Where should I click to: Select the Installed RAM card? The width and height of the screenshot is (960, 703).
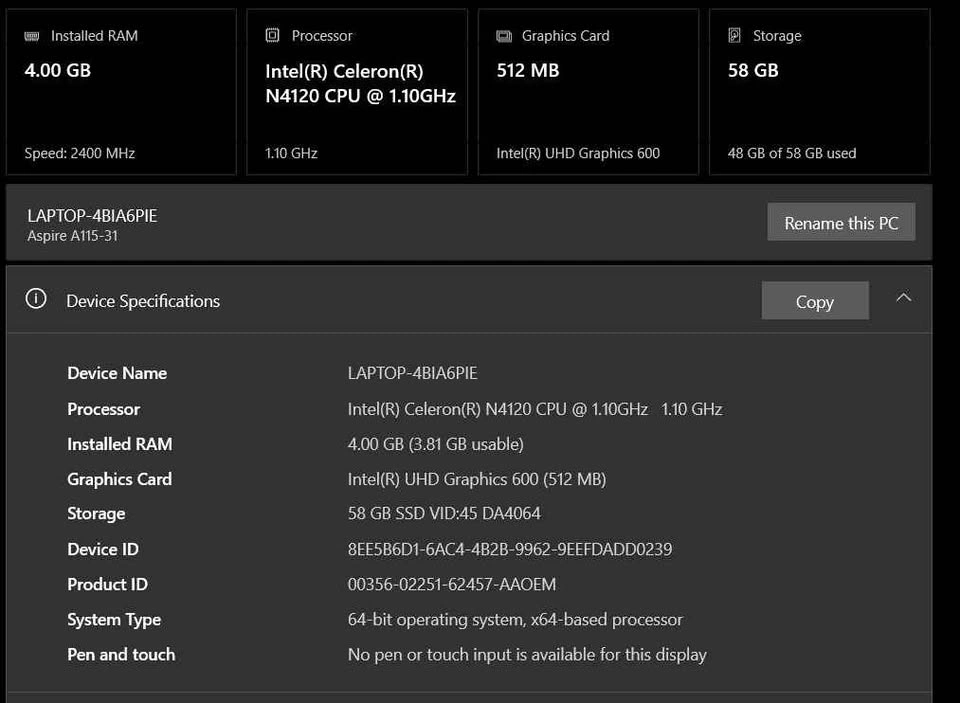[x=121, y=92]
